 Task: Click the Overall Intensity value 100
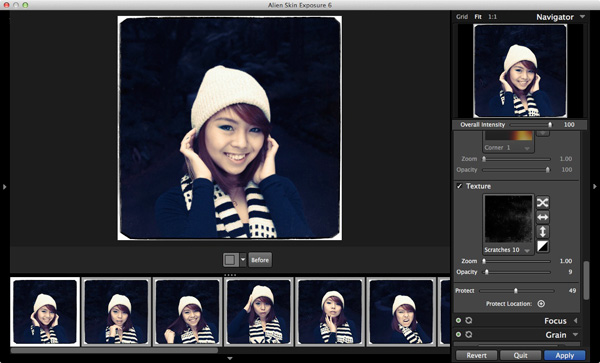coord(569,125)
